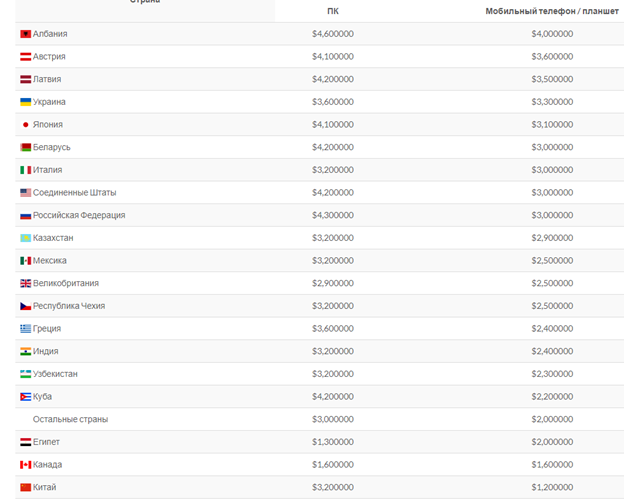The width and height of the screenshot is (624, 500).
Task: Select the Беларусь country name
Action: [51, 148]
